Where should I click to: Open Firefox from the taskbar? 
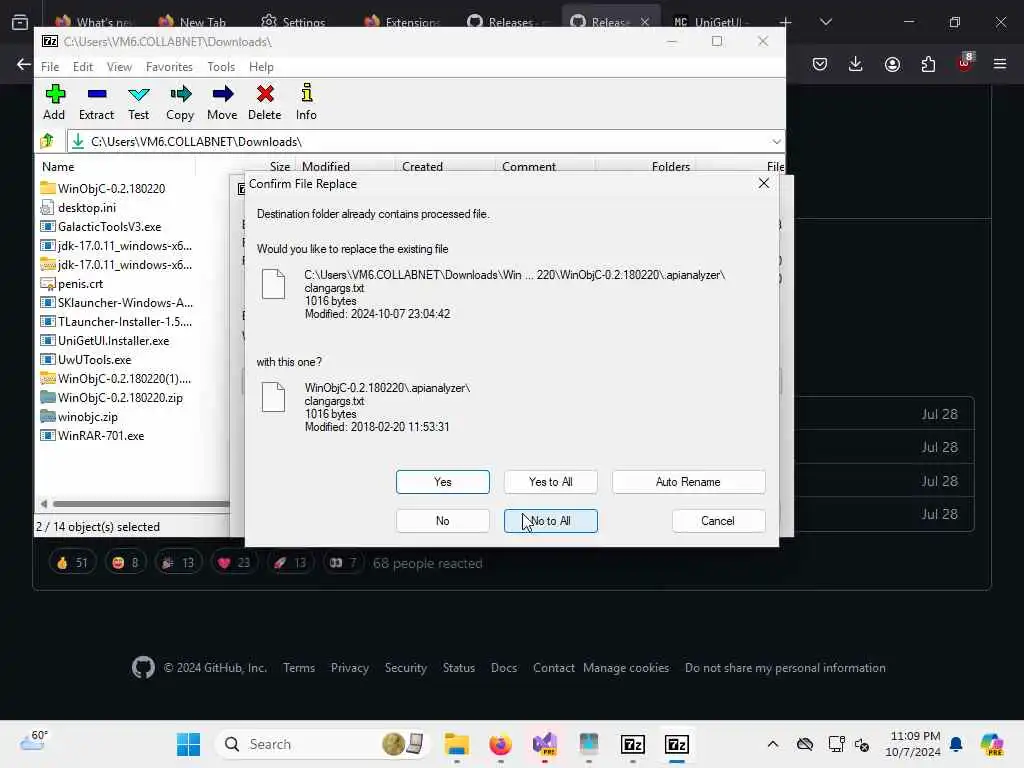point(500,744)
